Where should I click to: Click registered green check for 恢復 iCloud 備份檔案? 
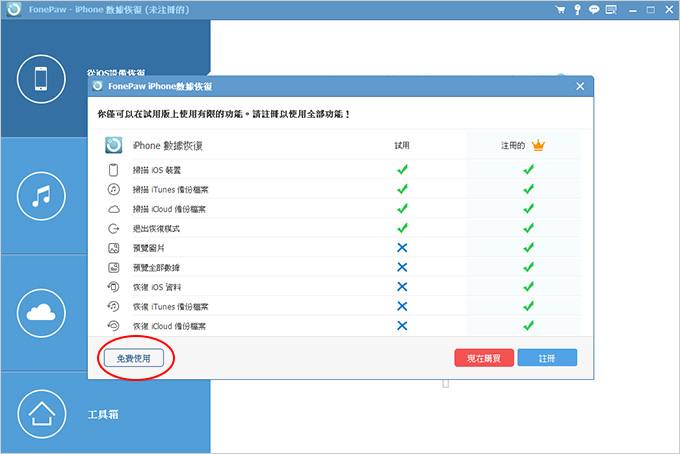[528, 325]
